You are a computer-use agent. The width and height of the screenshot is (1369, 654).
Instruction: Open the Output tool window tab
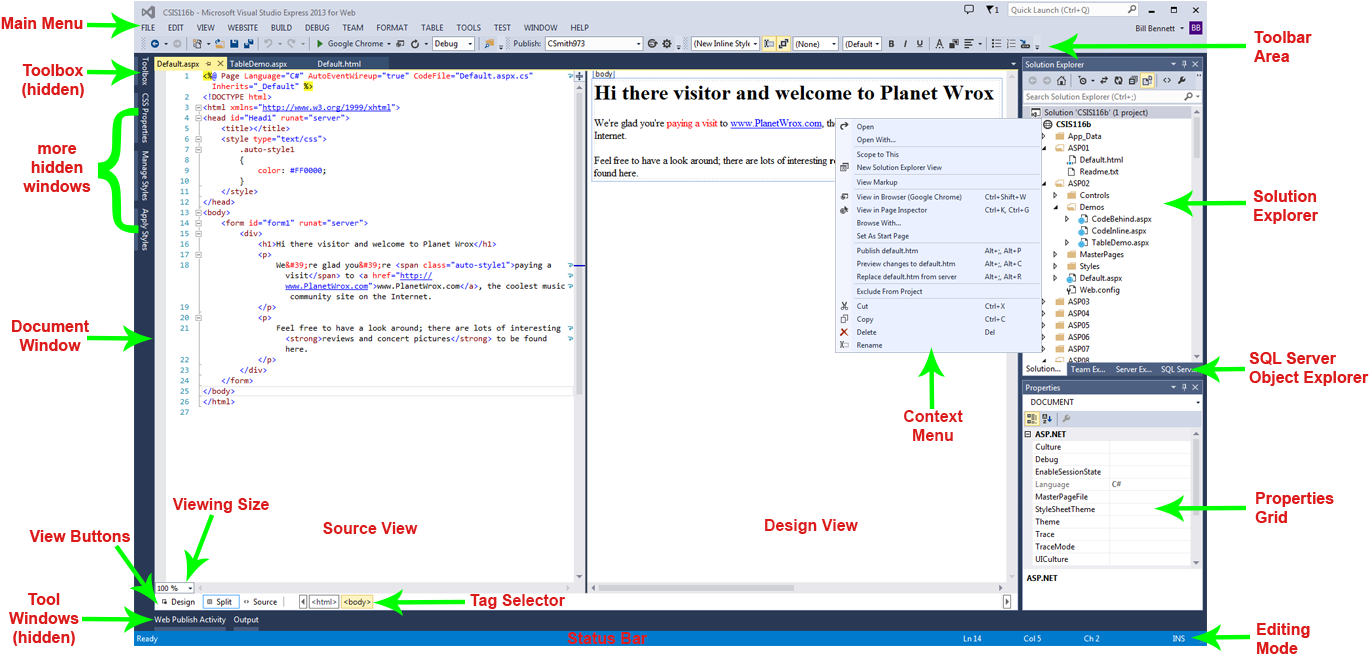[246, 620]
